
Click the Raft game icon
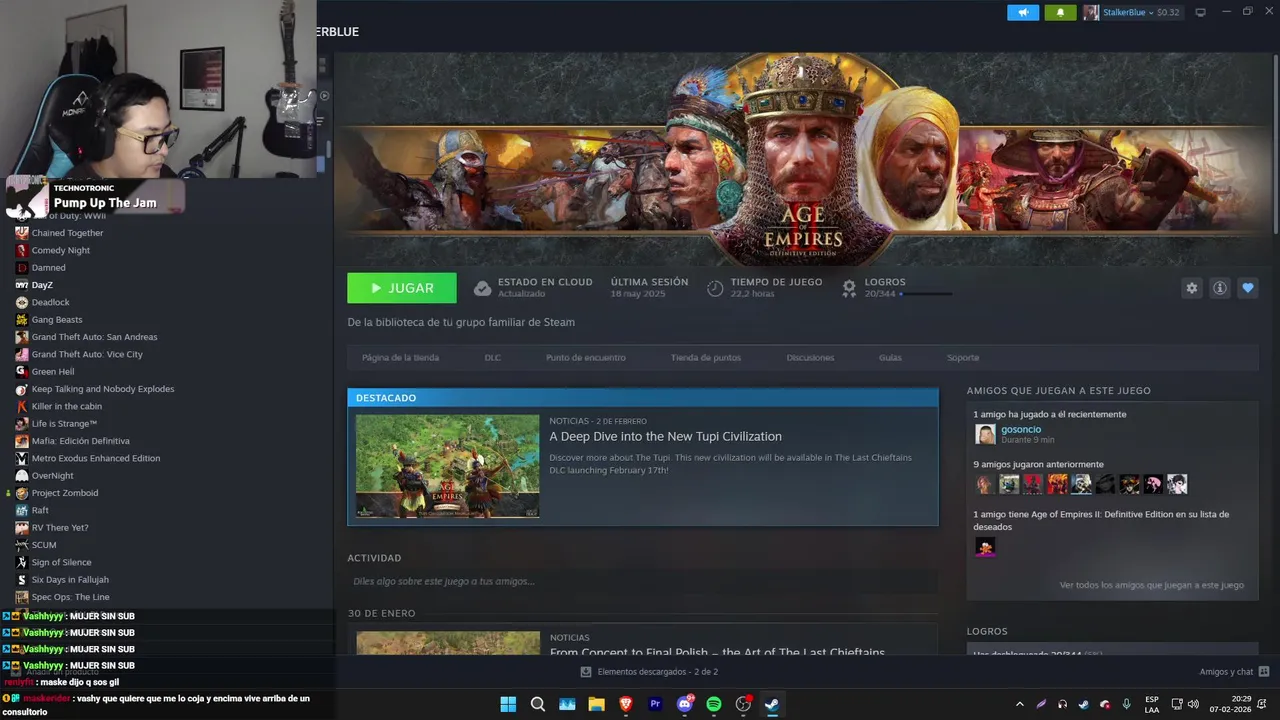[x=22, y=510]
